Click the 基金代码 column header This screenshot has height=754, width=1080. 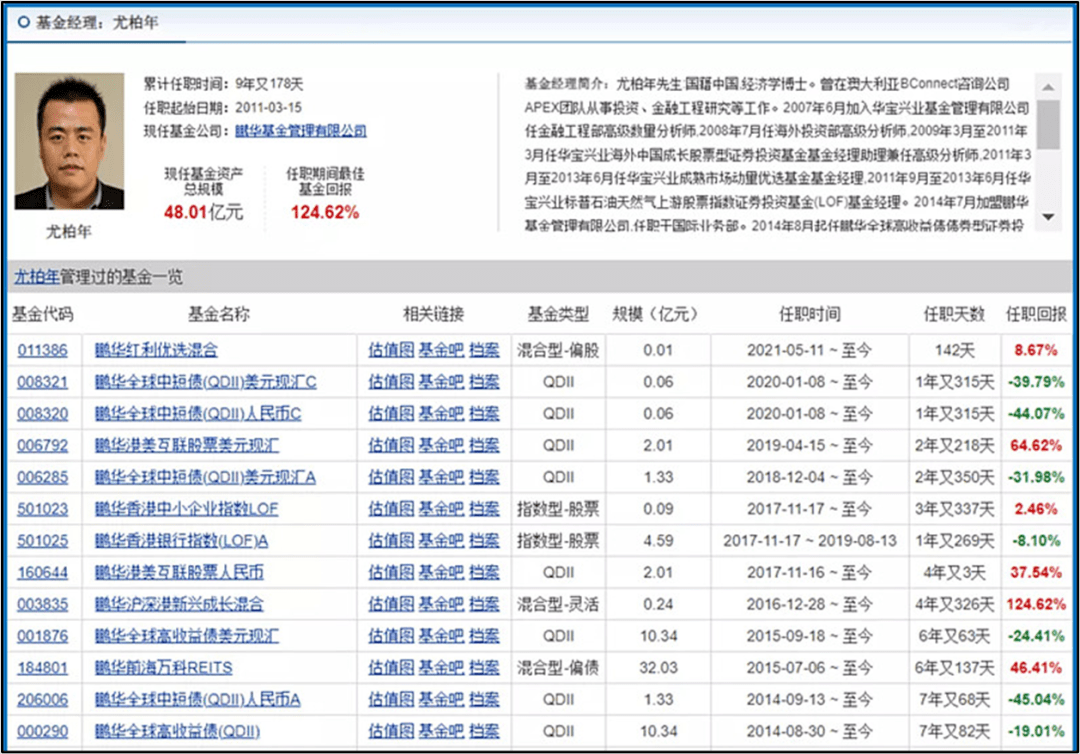click(43, 315)
